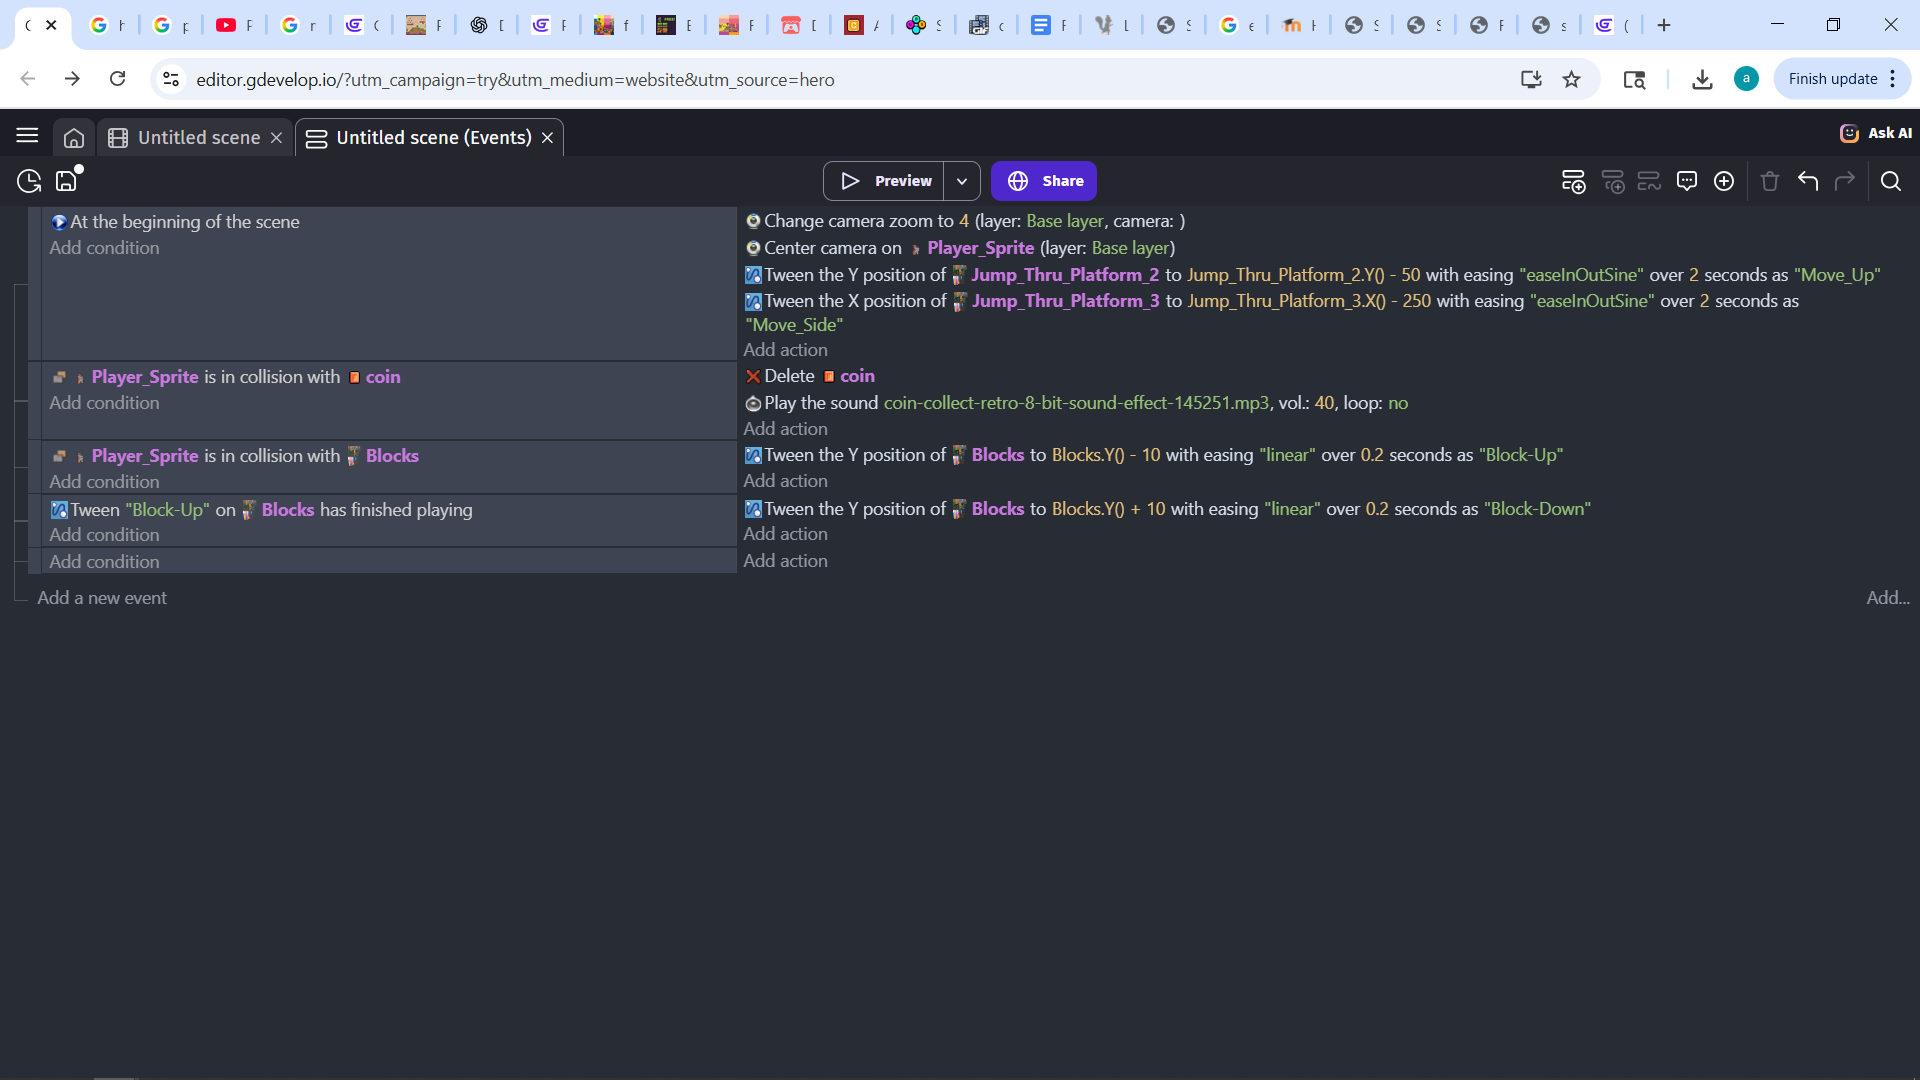Open the version history clock icon

coord(29,181)
